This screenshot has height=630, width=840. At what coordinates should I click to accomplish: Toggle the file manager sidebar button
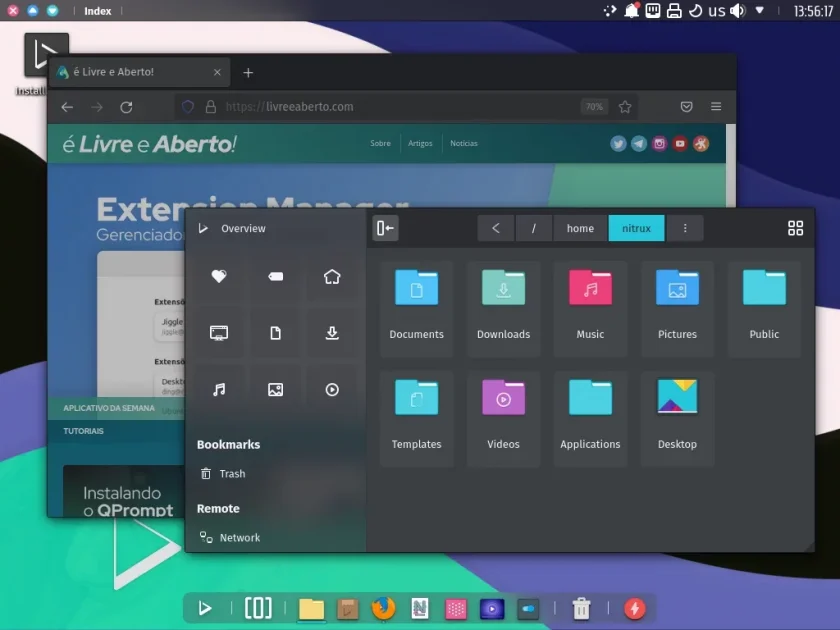(385, 228)
